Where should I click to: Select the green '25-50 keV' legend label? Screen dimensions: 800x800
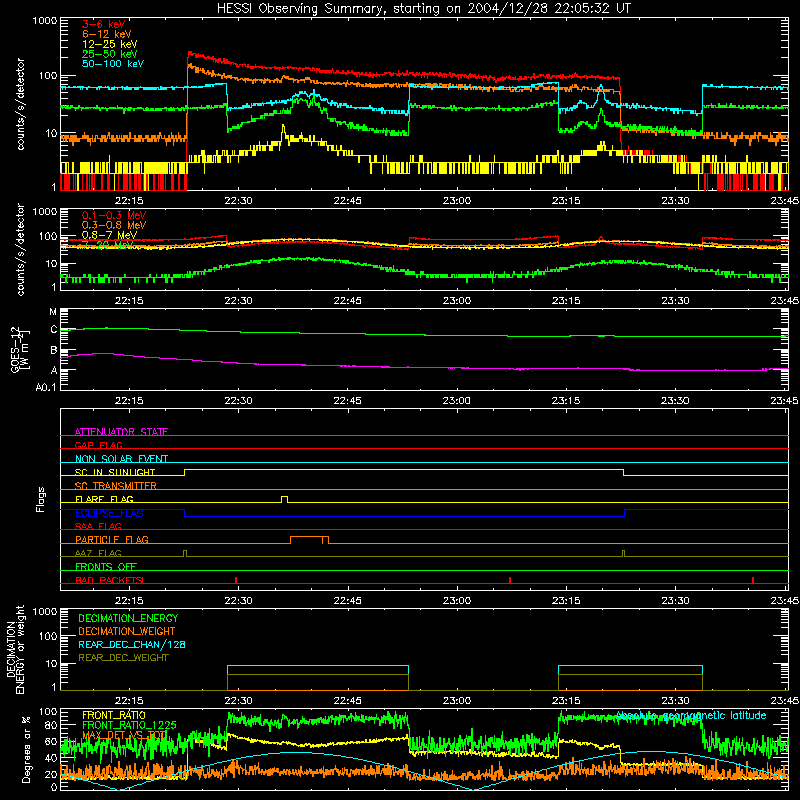coord(110,54)
